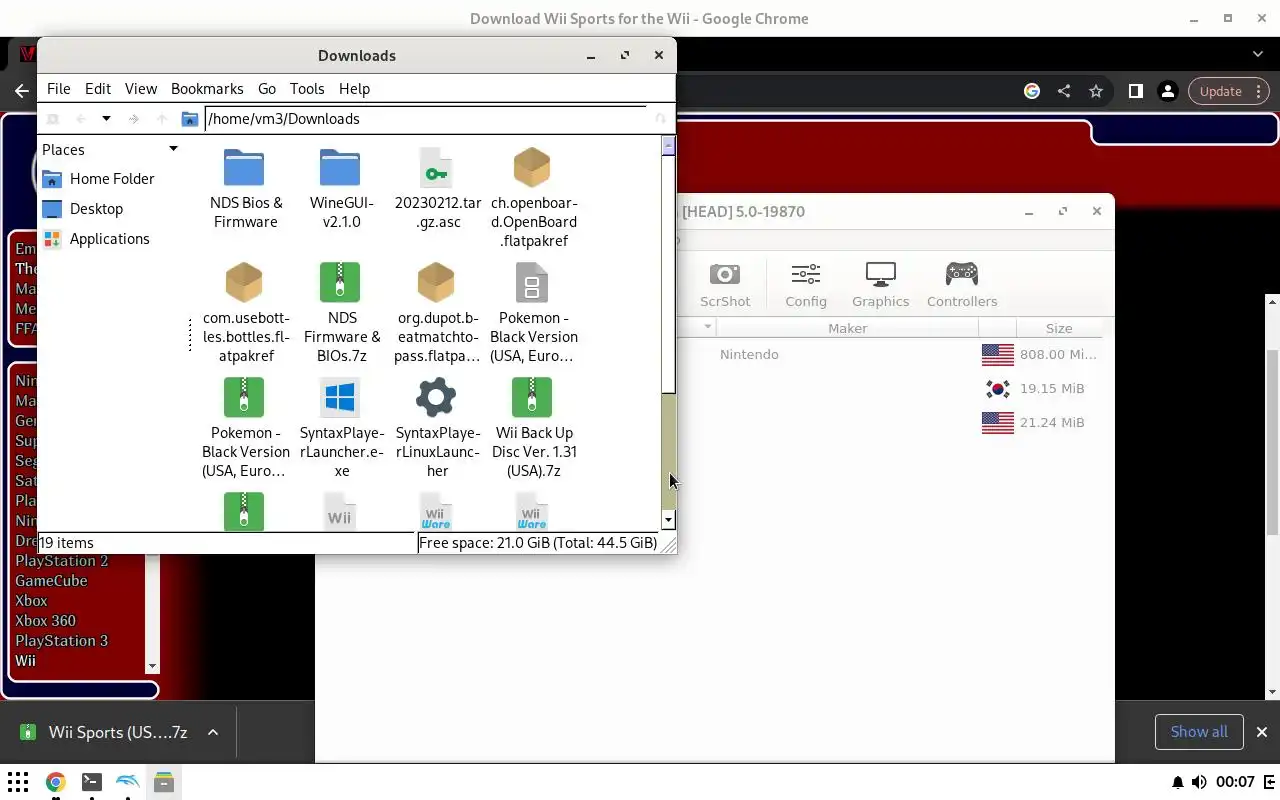The height and width of the screenshot is (800, 1280).
Task: Select the 20230212.tar.gz.asc key file
Action: tap(437, 189)
